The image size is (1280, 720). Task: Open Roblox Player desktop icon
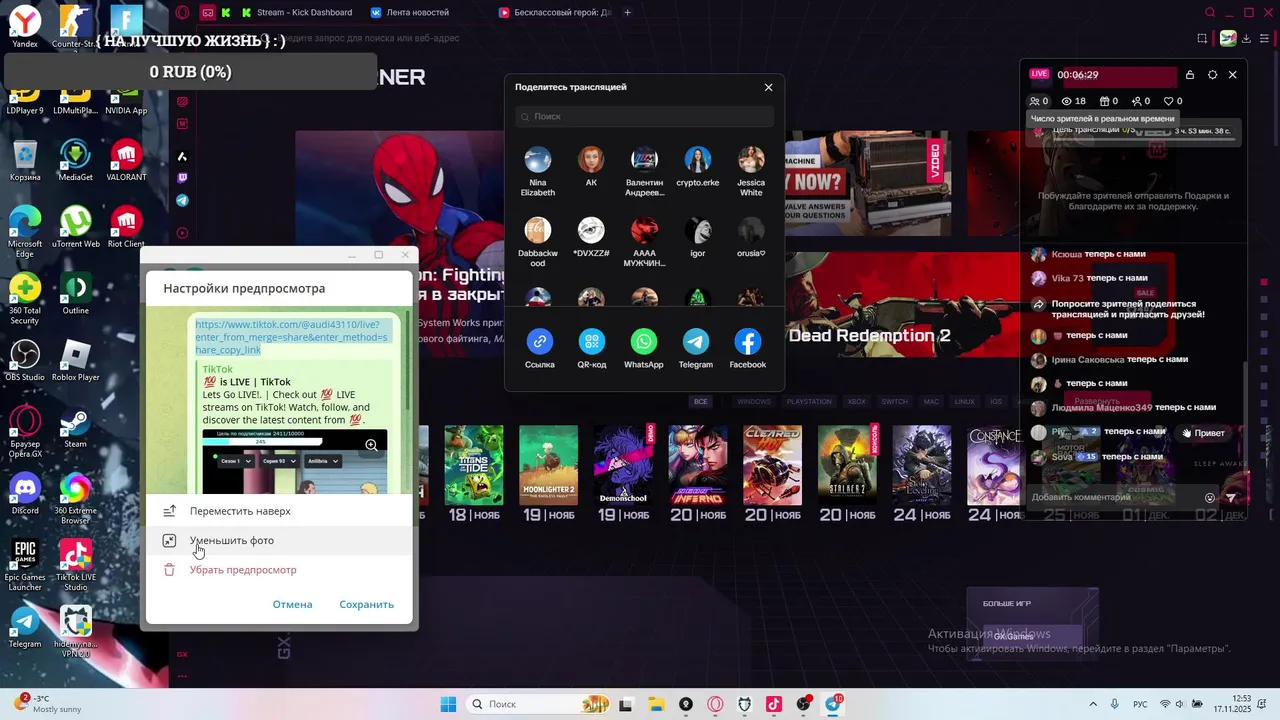click(75, 360)
